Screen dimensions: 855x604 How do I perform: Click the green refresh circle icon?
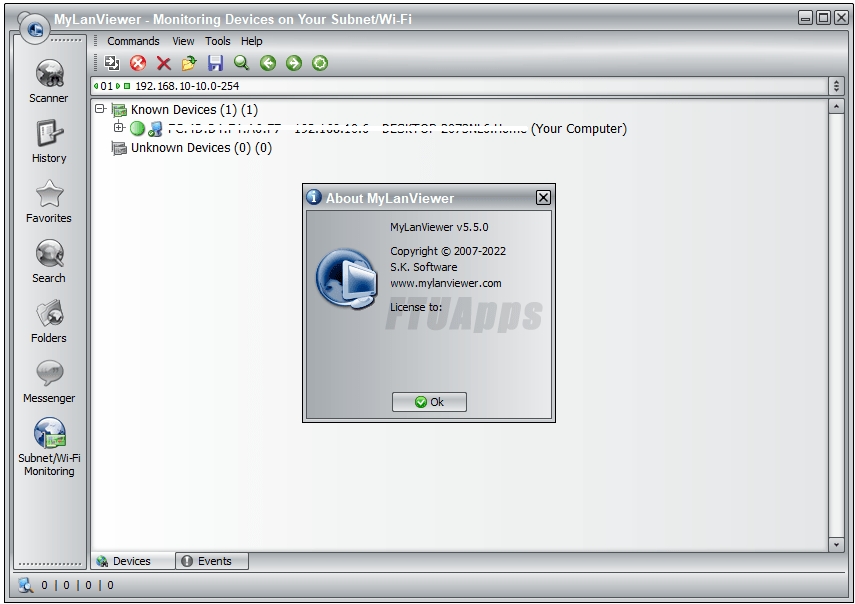tap(320, 63)
